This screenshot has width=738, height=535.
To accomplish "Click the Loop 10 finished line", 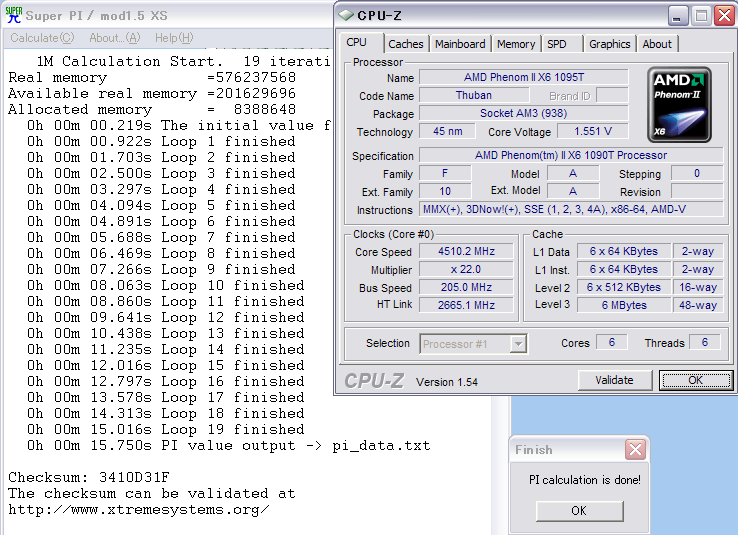I will pos(166,285).
